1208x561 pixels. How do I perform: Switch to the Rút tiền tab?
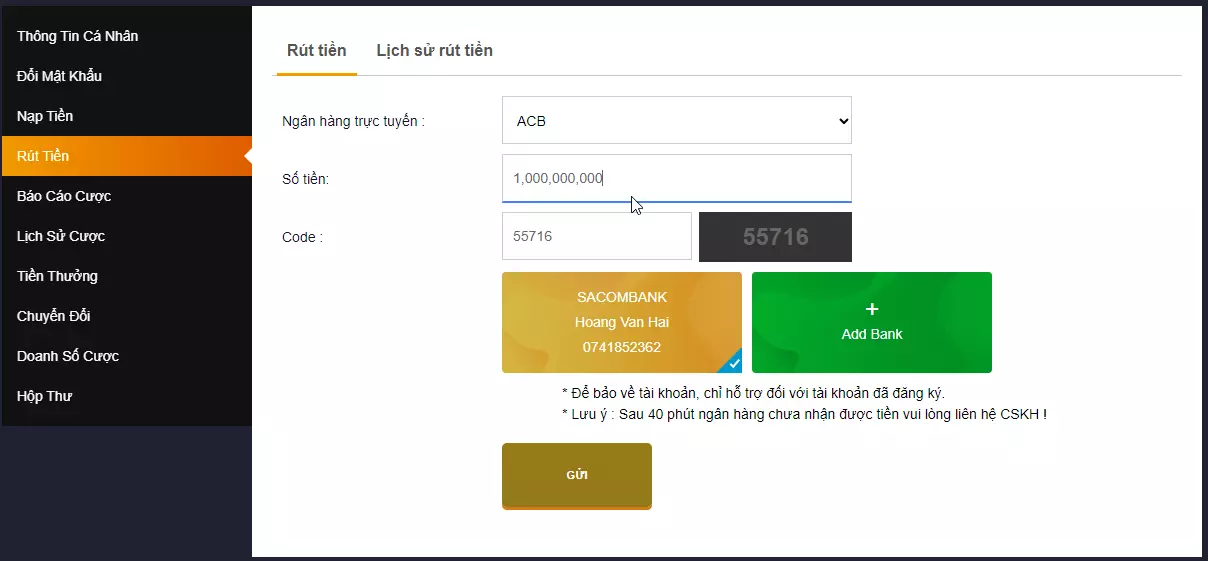click(x=316, y=51)
